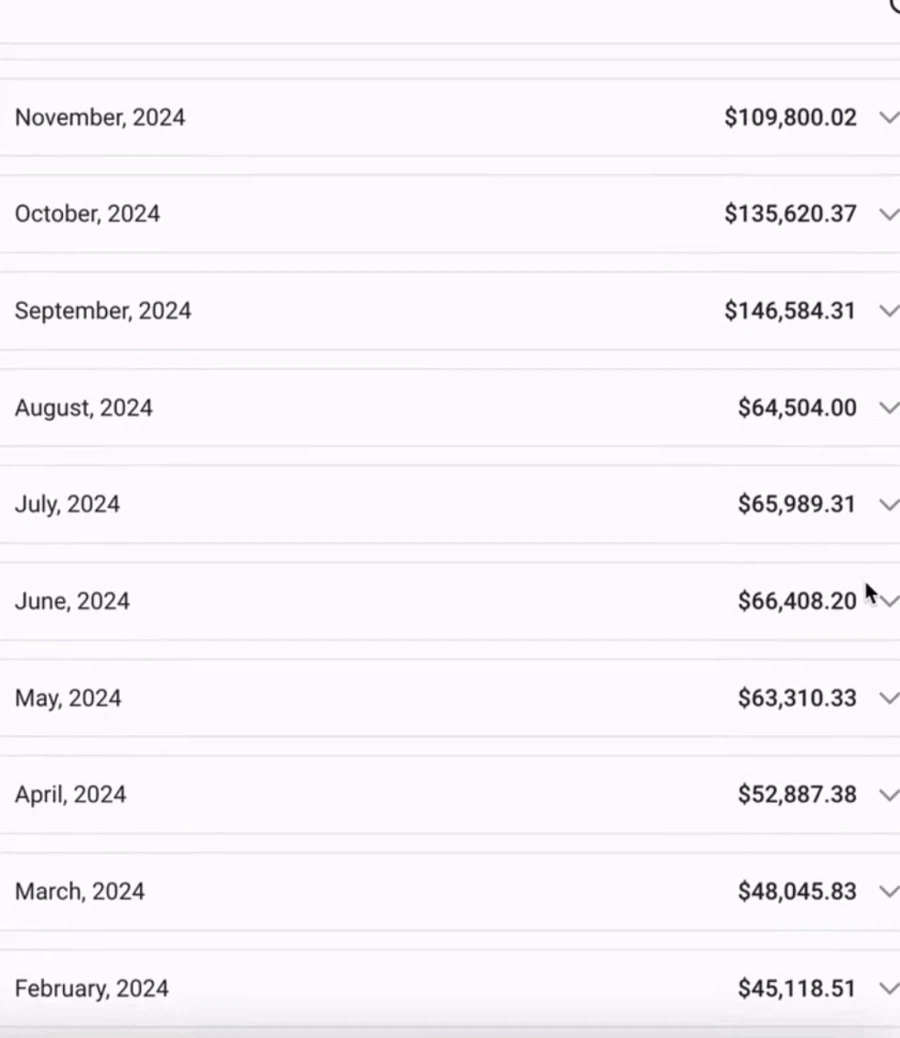
Task: Select the $45,118.51 February total
Action: (797, 988)
